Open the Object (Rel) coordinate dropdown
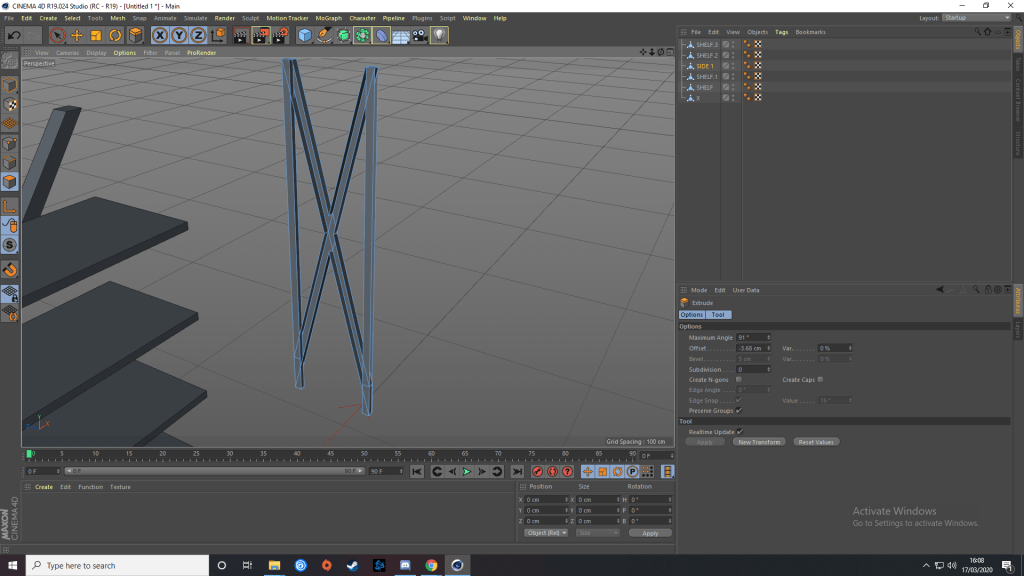Viewport: 1024px width, 576px height. 545,533
